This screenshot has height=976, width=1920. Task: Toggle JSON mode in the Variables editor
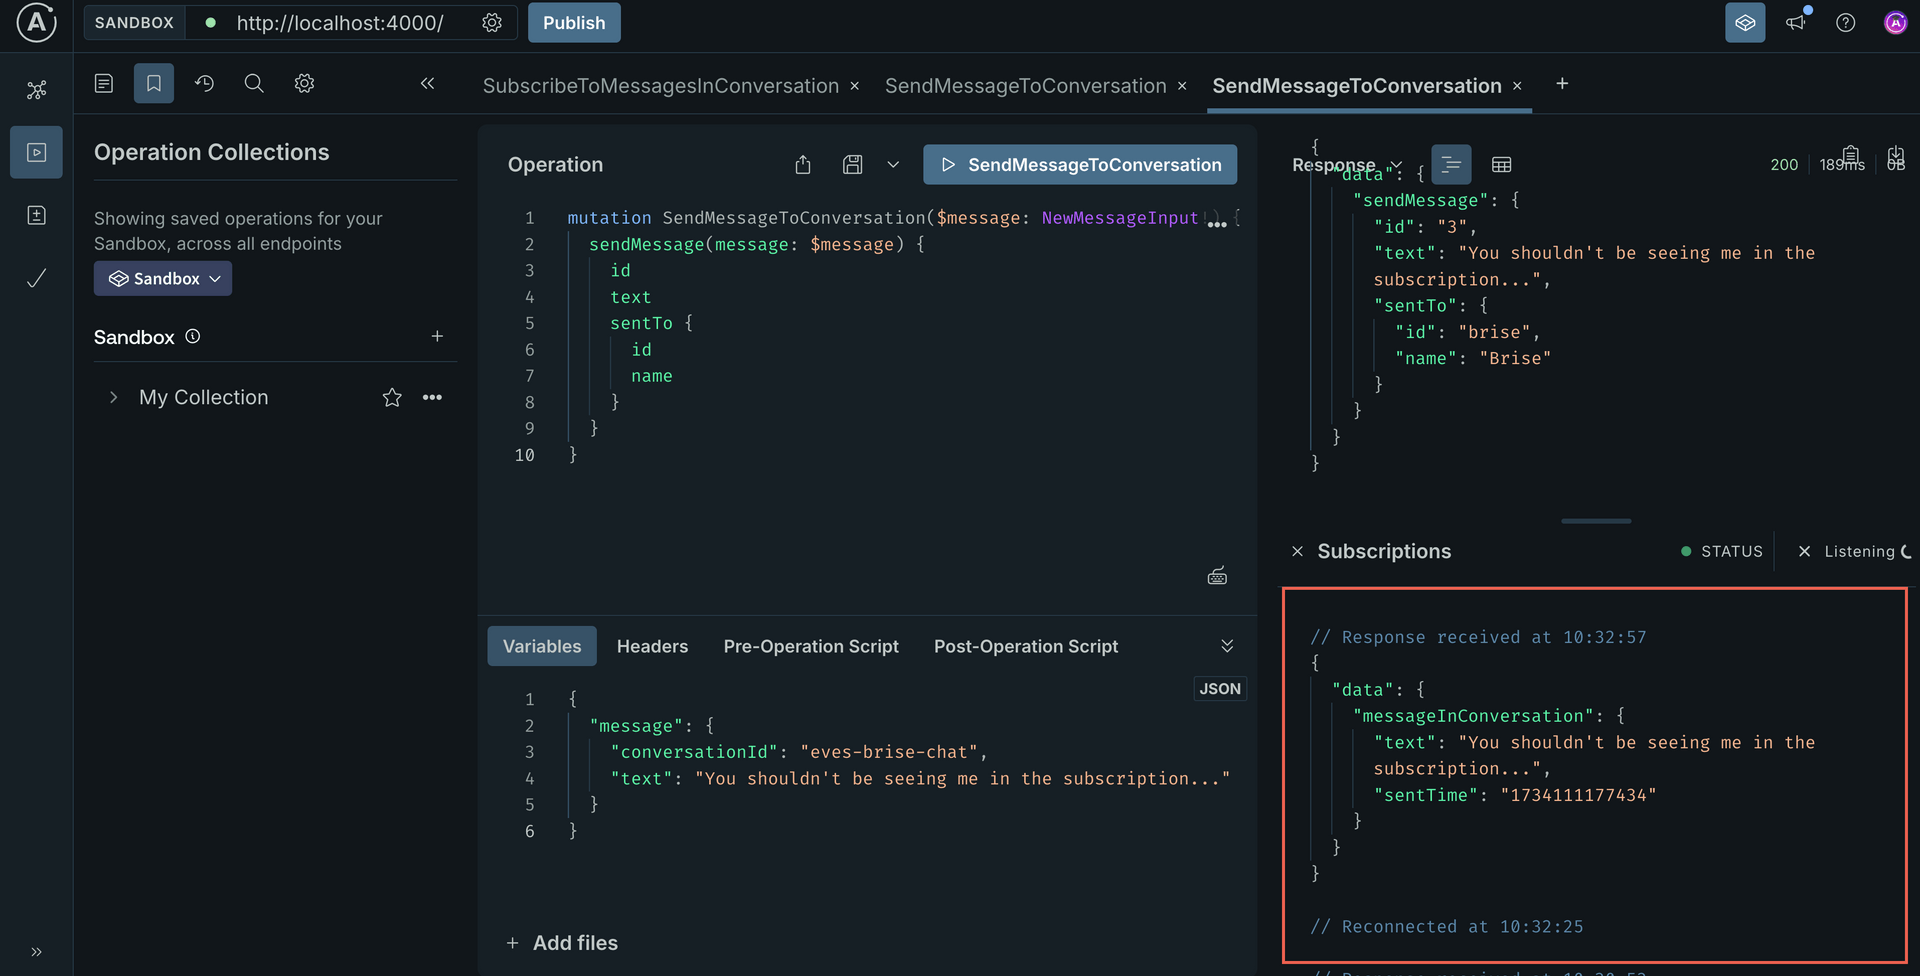[x=1219, y=688]
